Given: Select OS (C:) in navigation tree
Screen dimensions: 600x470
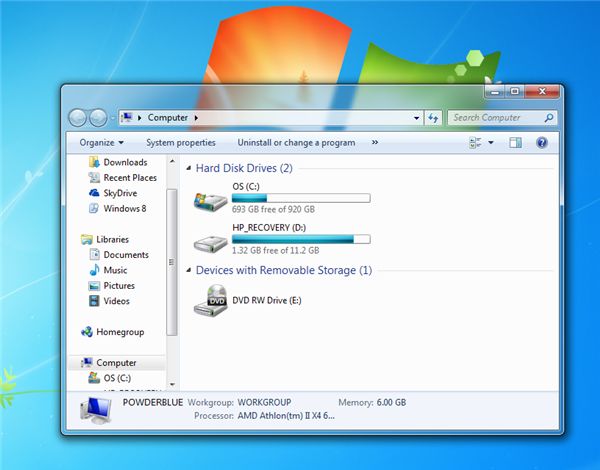Looking at the screenshot, I should (117, 378).
